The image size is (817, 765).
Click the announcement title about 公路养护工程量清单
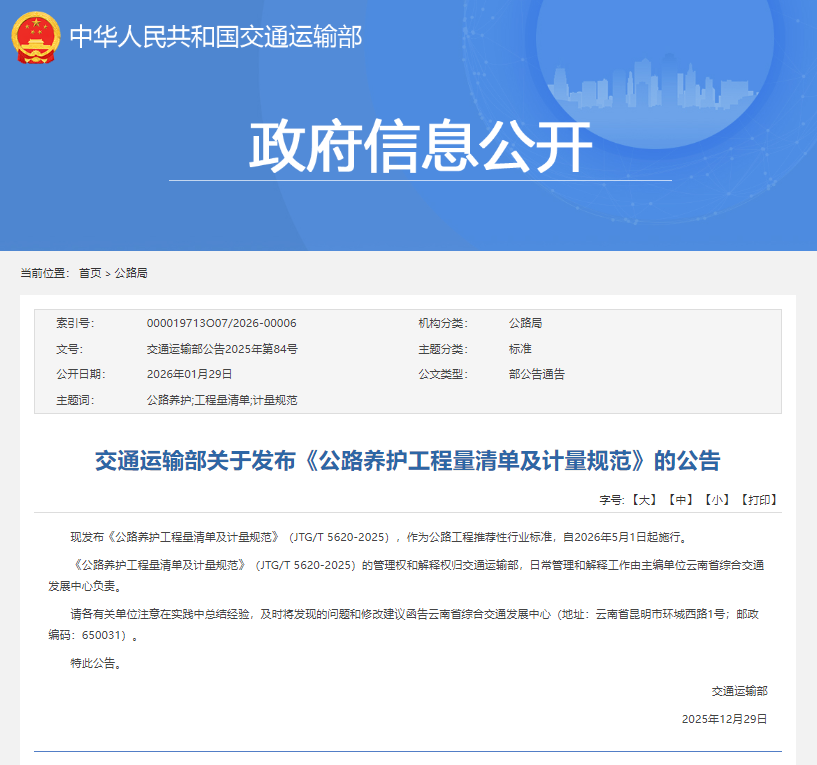click(407, 461)
